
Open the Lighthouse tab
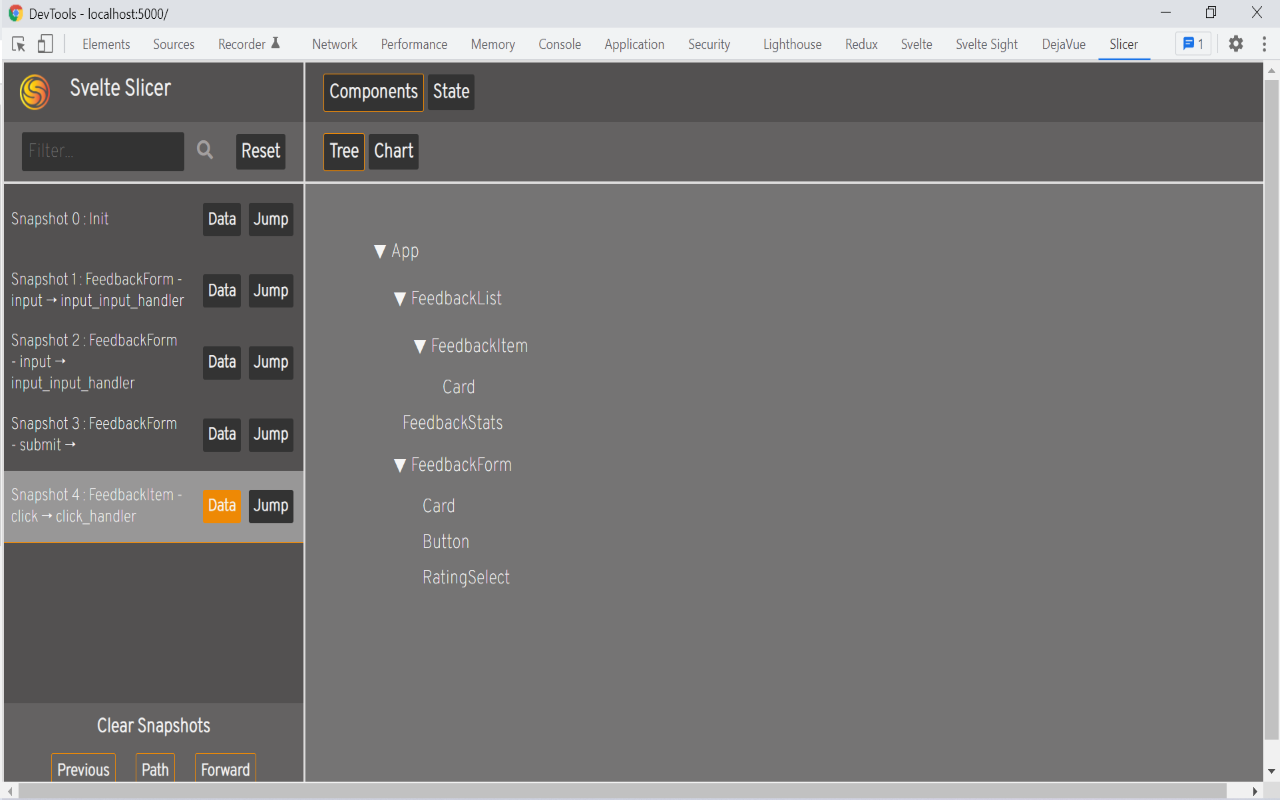(792, 44)
